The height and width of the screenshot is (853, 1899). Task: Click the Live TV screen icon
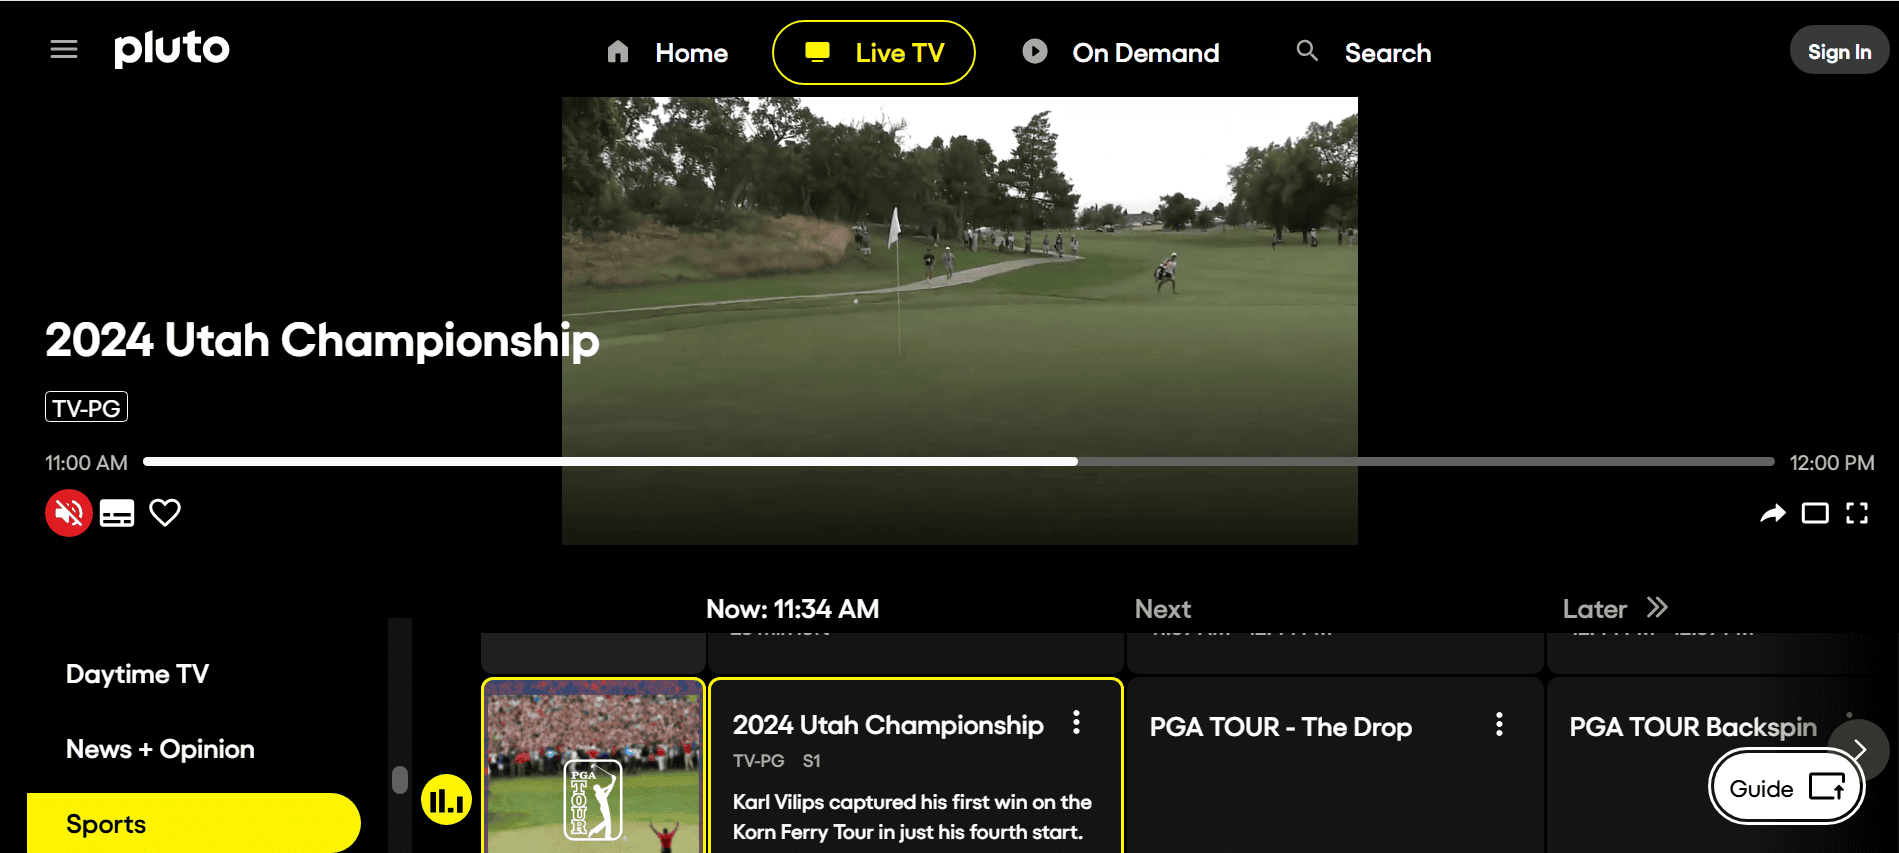818,51
